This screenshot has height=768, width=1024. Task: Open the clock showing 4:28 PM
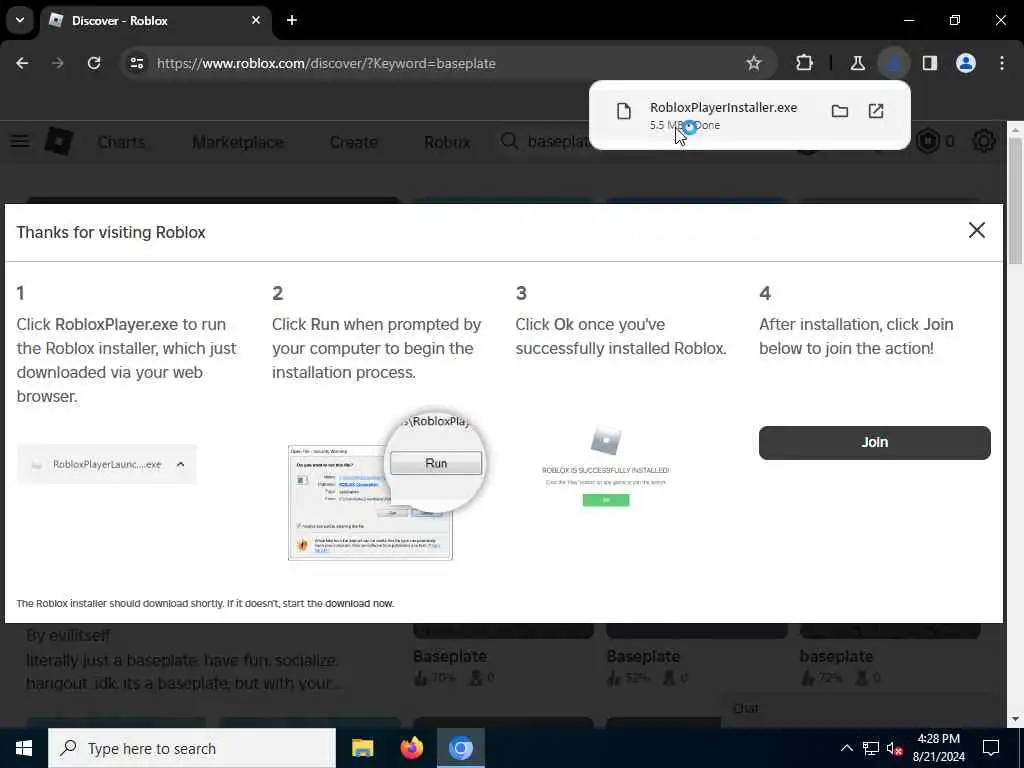(x=938, y=748)
